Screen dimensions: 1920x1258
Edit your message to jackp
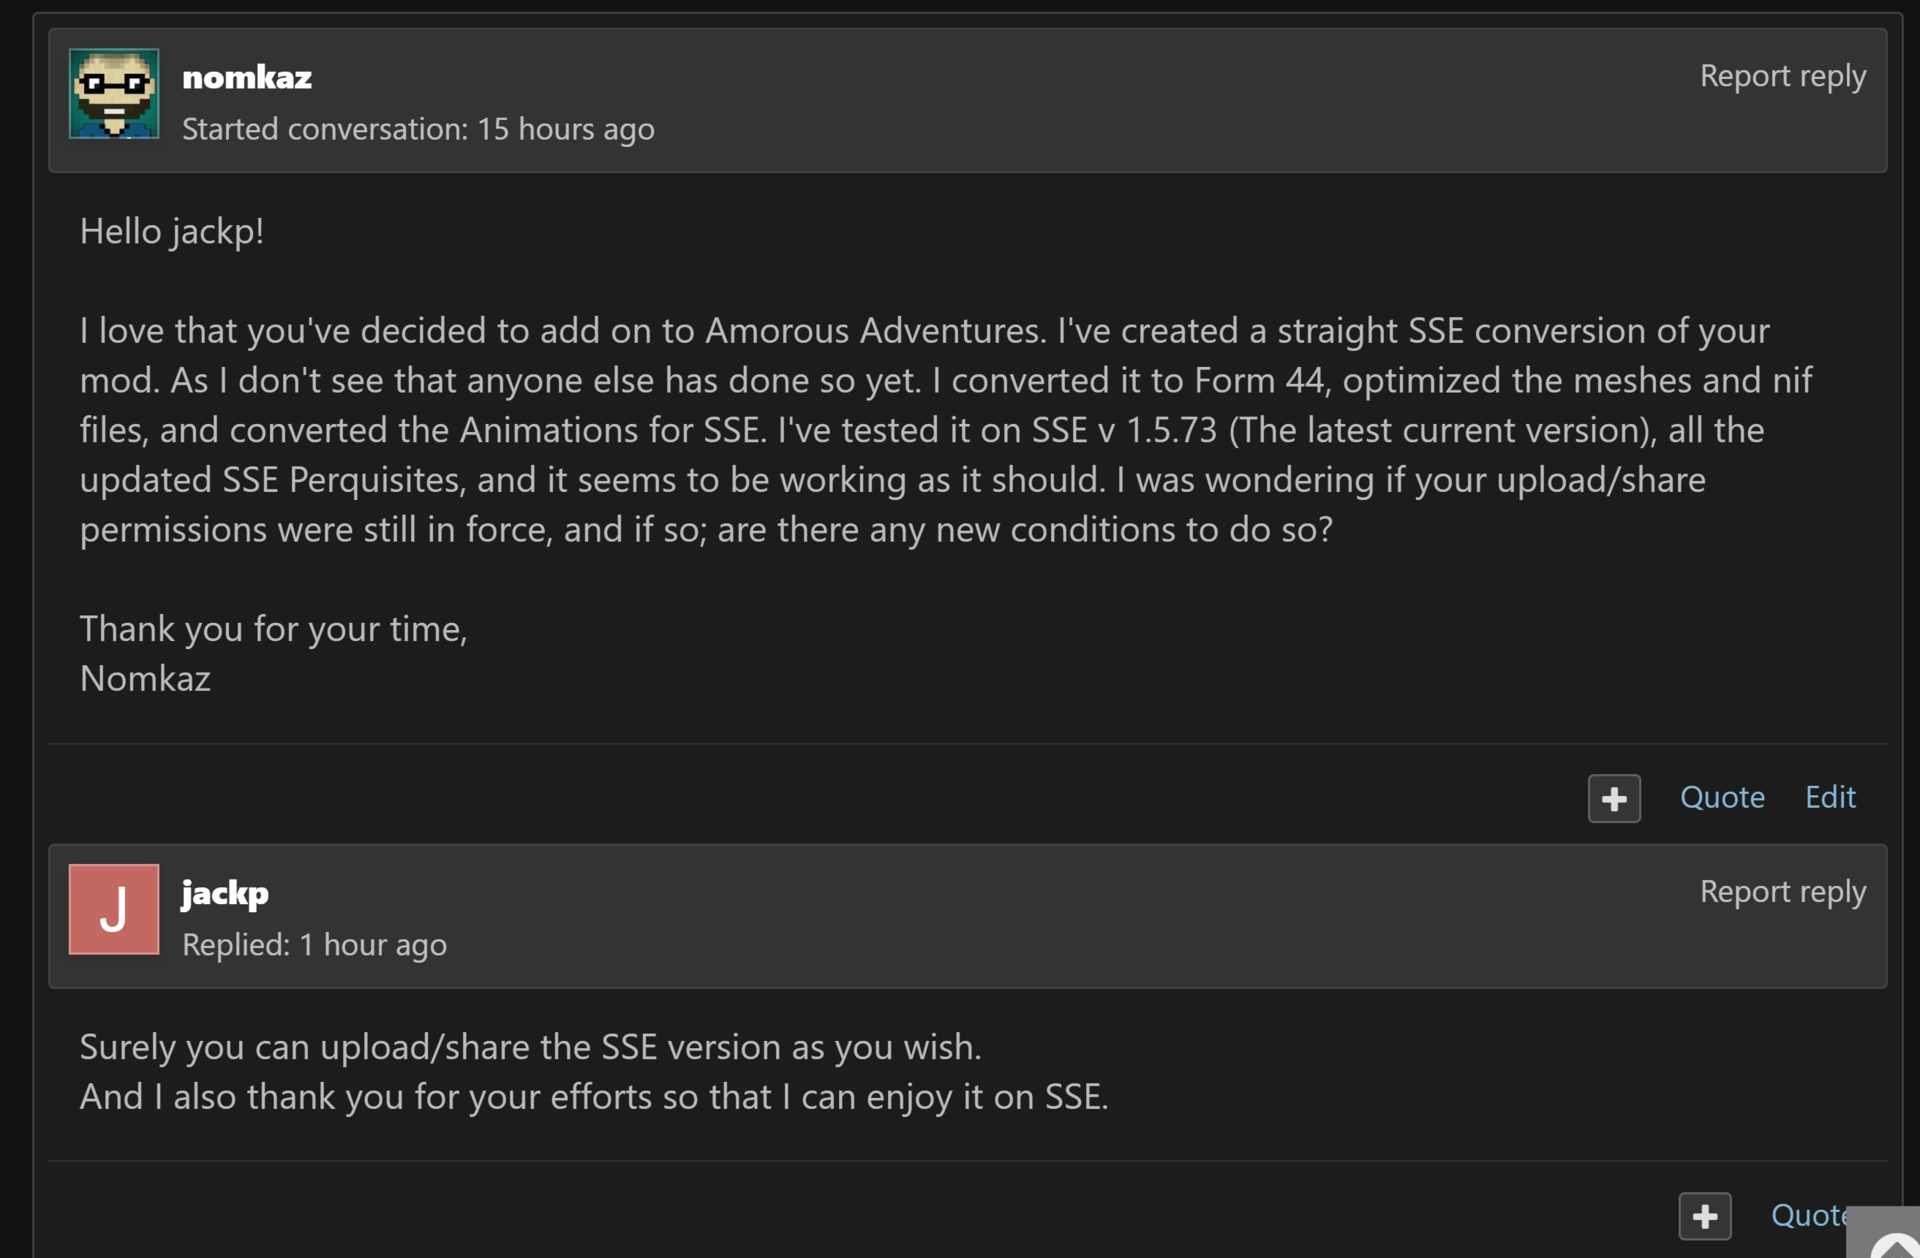[x=1830, y=797]
